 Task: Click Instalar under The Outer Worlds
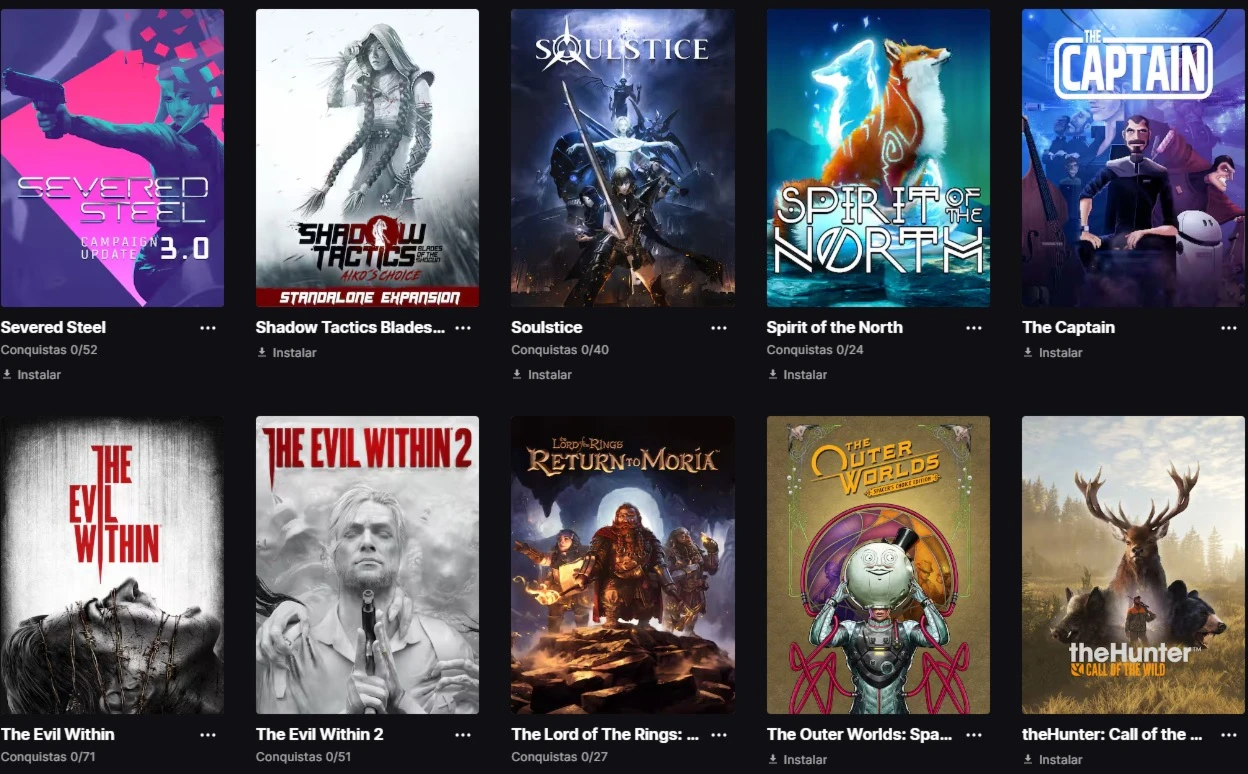click(798, 760)
